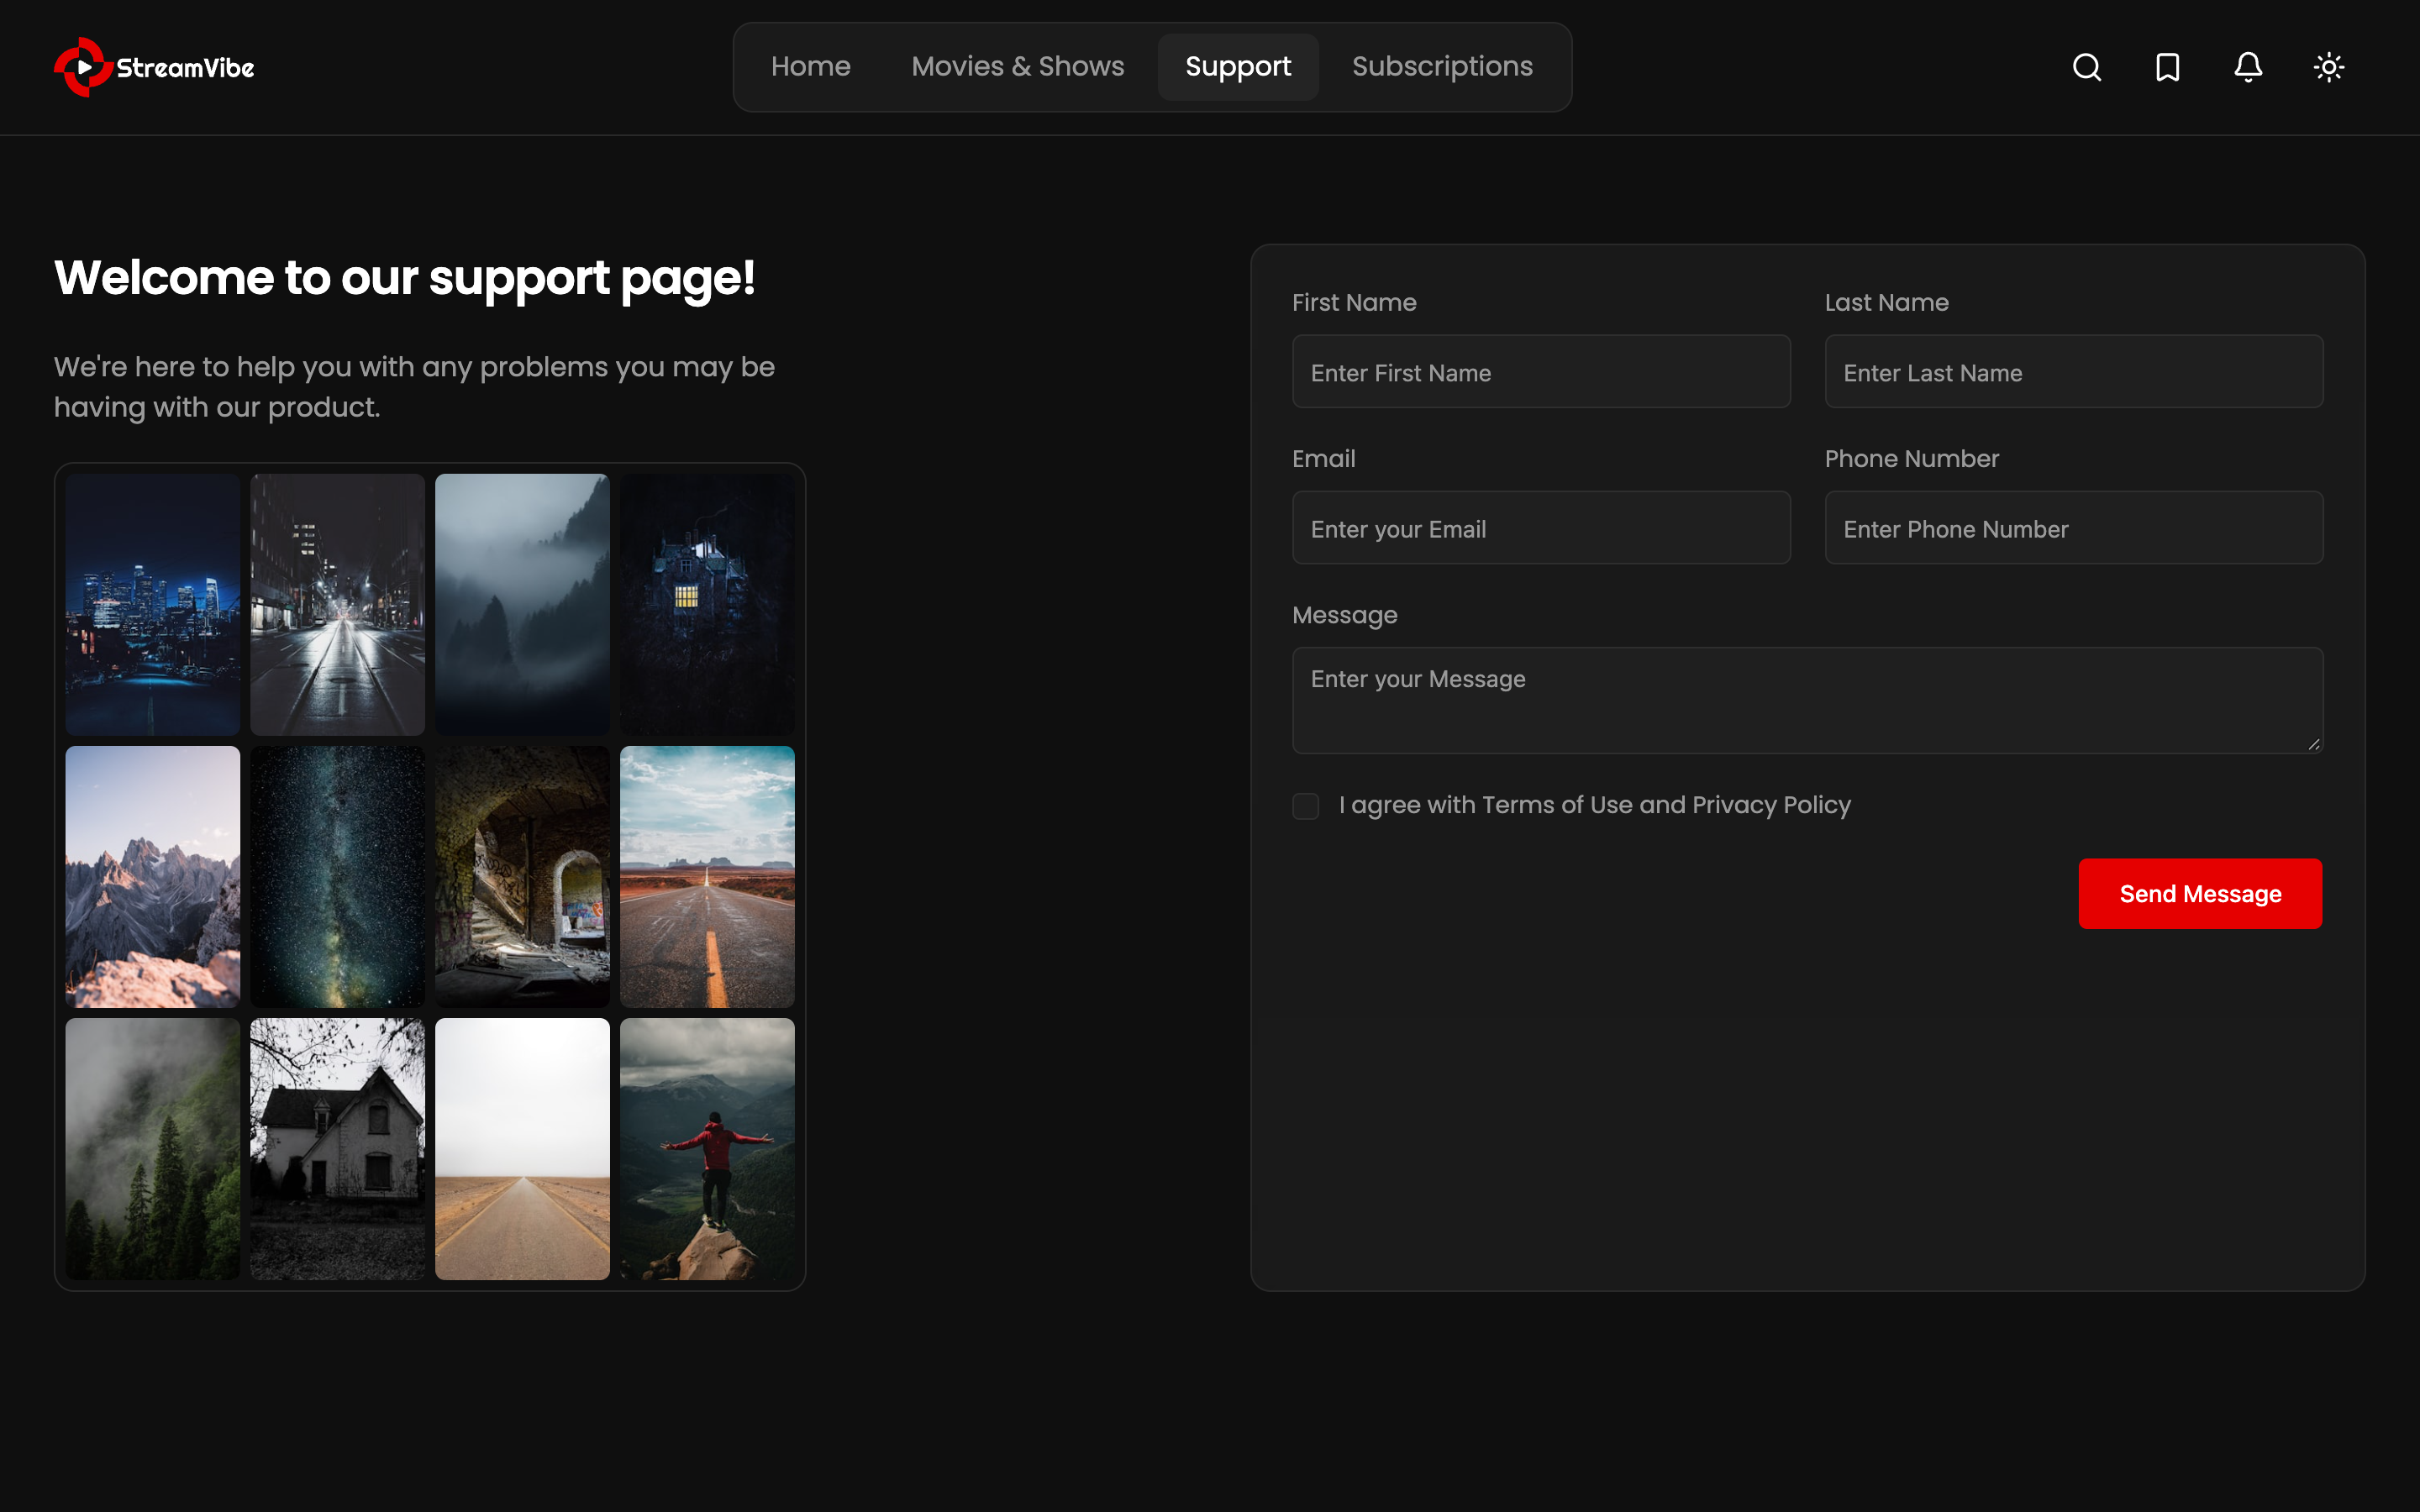Click the 'Welcome to our support page!' heading
2420x1512 pixels.
pos(404,278)
